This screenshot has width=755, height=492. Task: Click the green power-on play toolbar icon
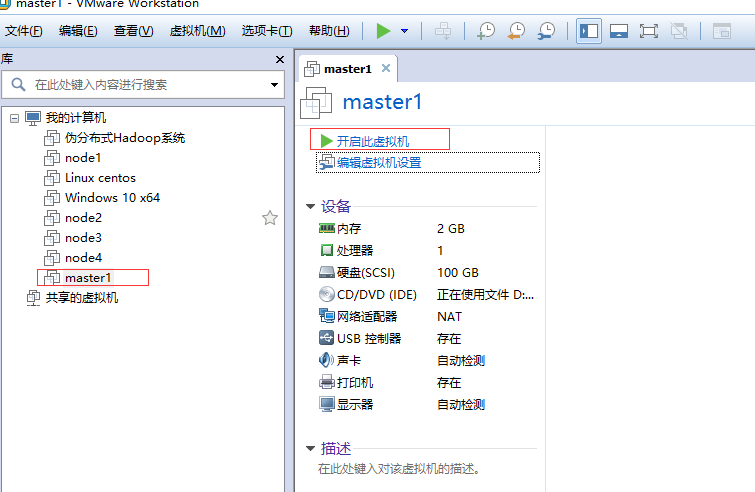(383, 31)
